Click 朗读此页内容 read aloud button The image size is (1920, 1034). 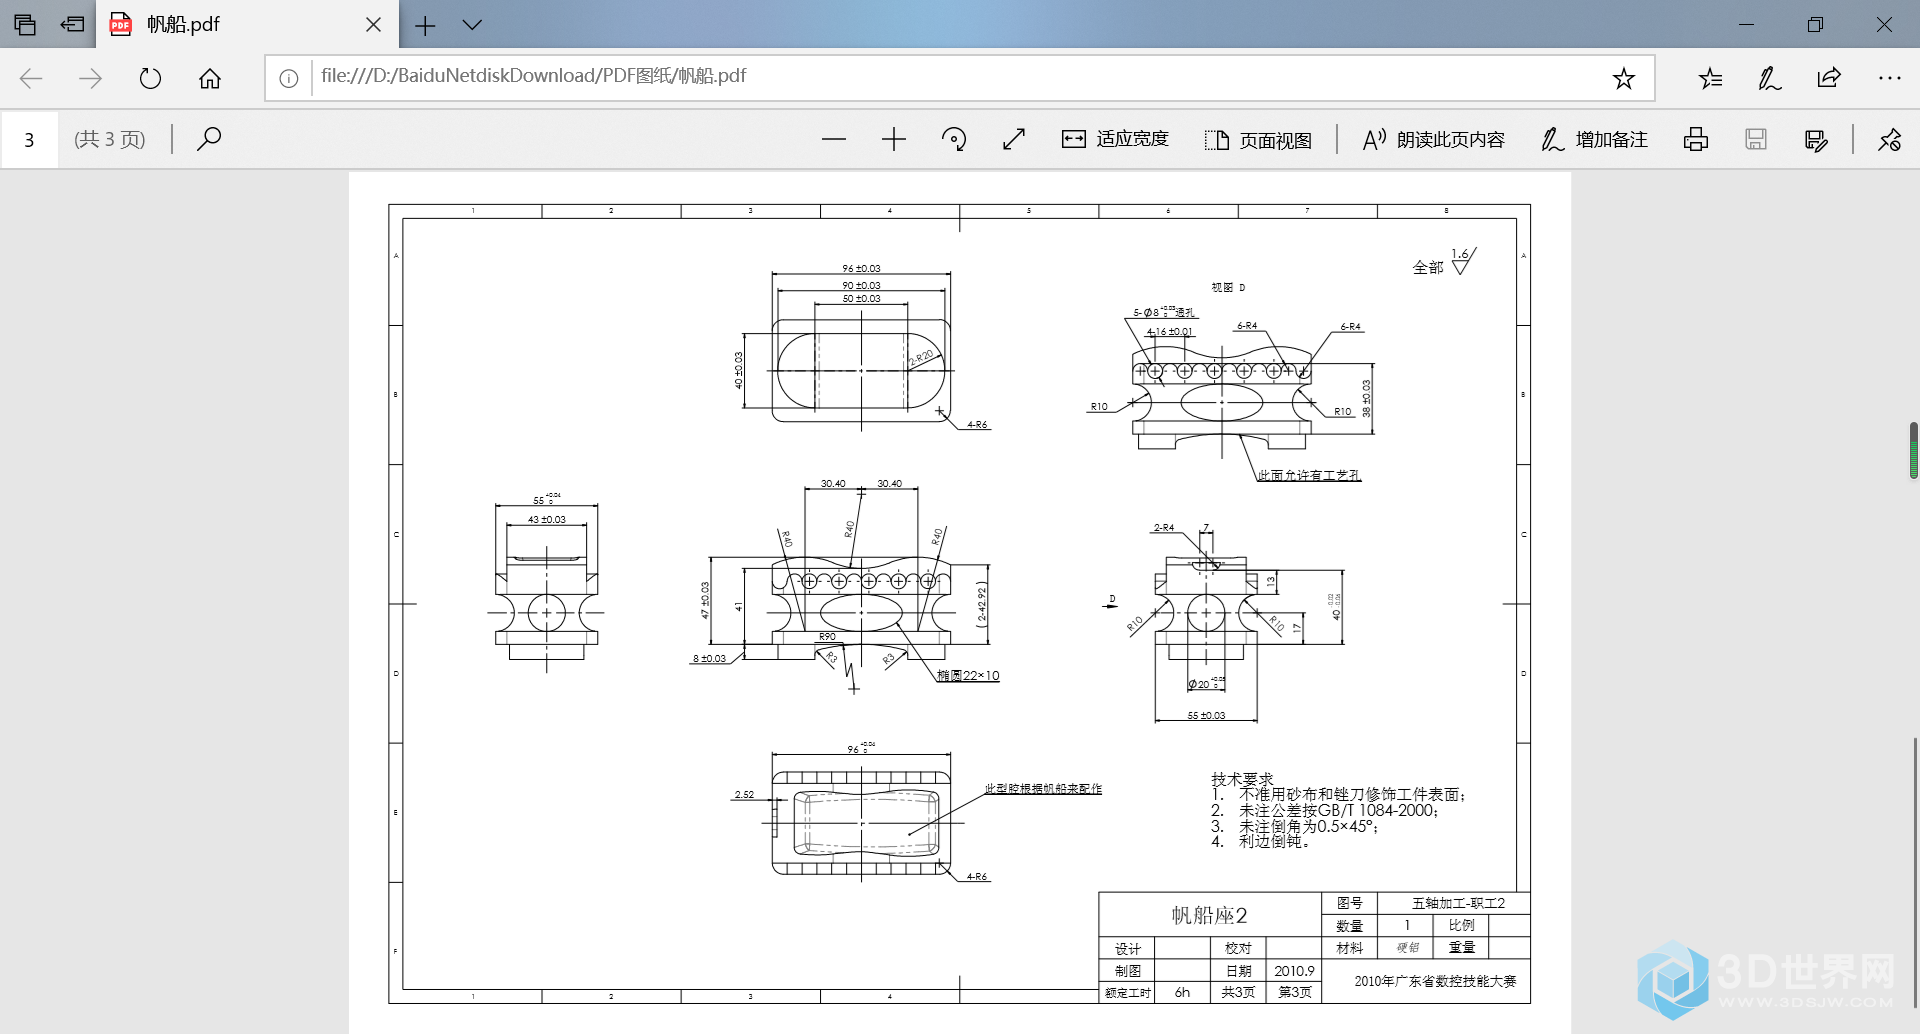(1434, 139)
